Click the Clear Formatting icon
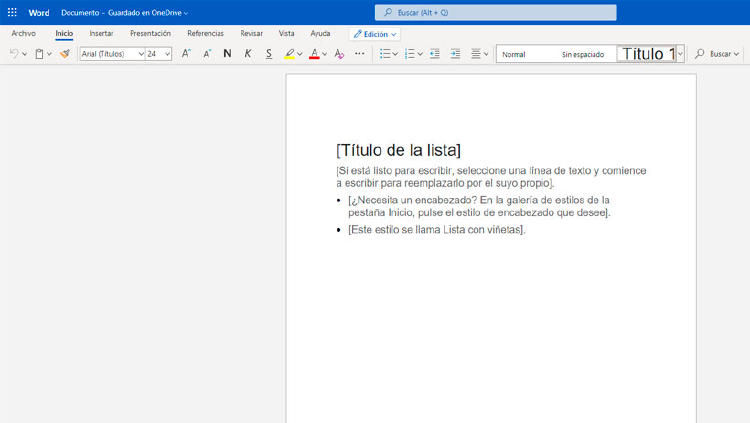 point(339,54)
